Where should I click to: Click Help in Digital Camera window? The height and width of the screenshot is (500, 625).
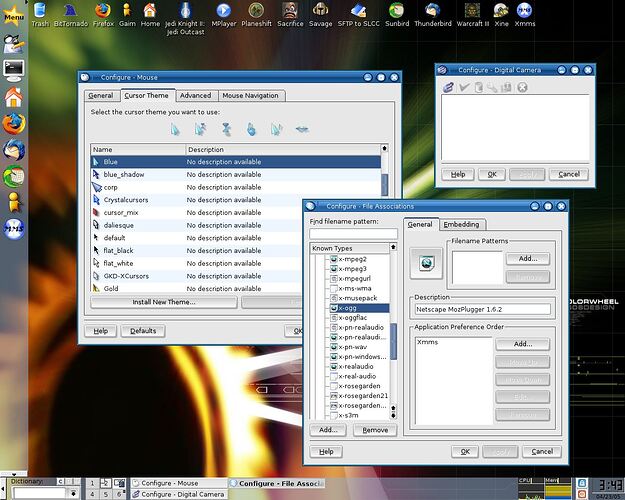click(458, 174)
